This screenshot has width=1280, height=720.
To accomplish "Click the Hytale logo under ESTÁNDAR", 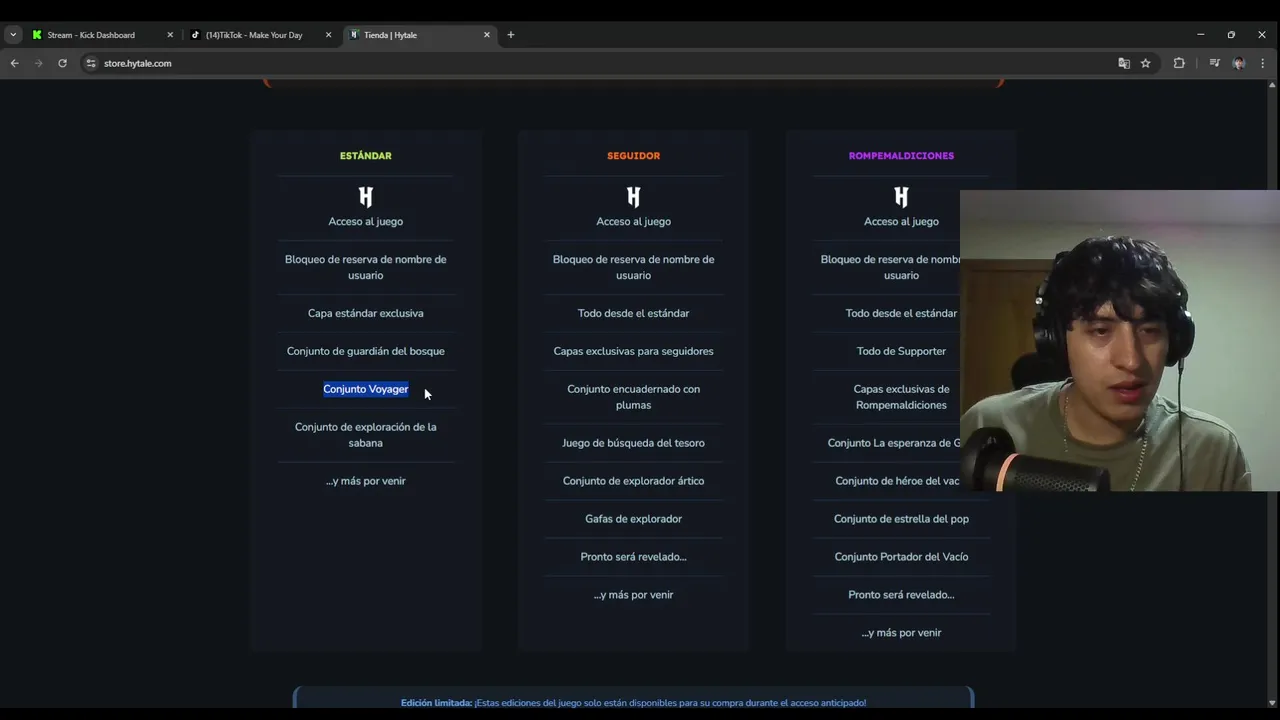I will click(x=366, y=197).
